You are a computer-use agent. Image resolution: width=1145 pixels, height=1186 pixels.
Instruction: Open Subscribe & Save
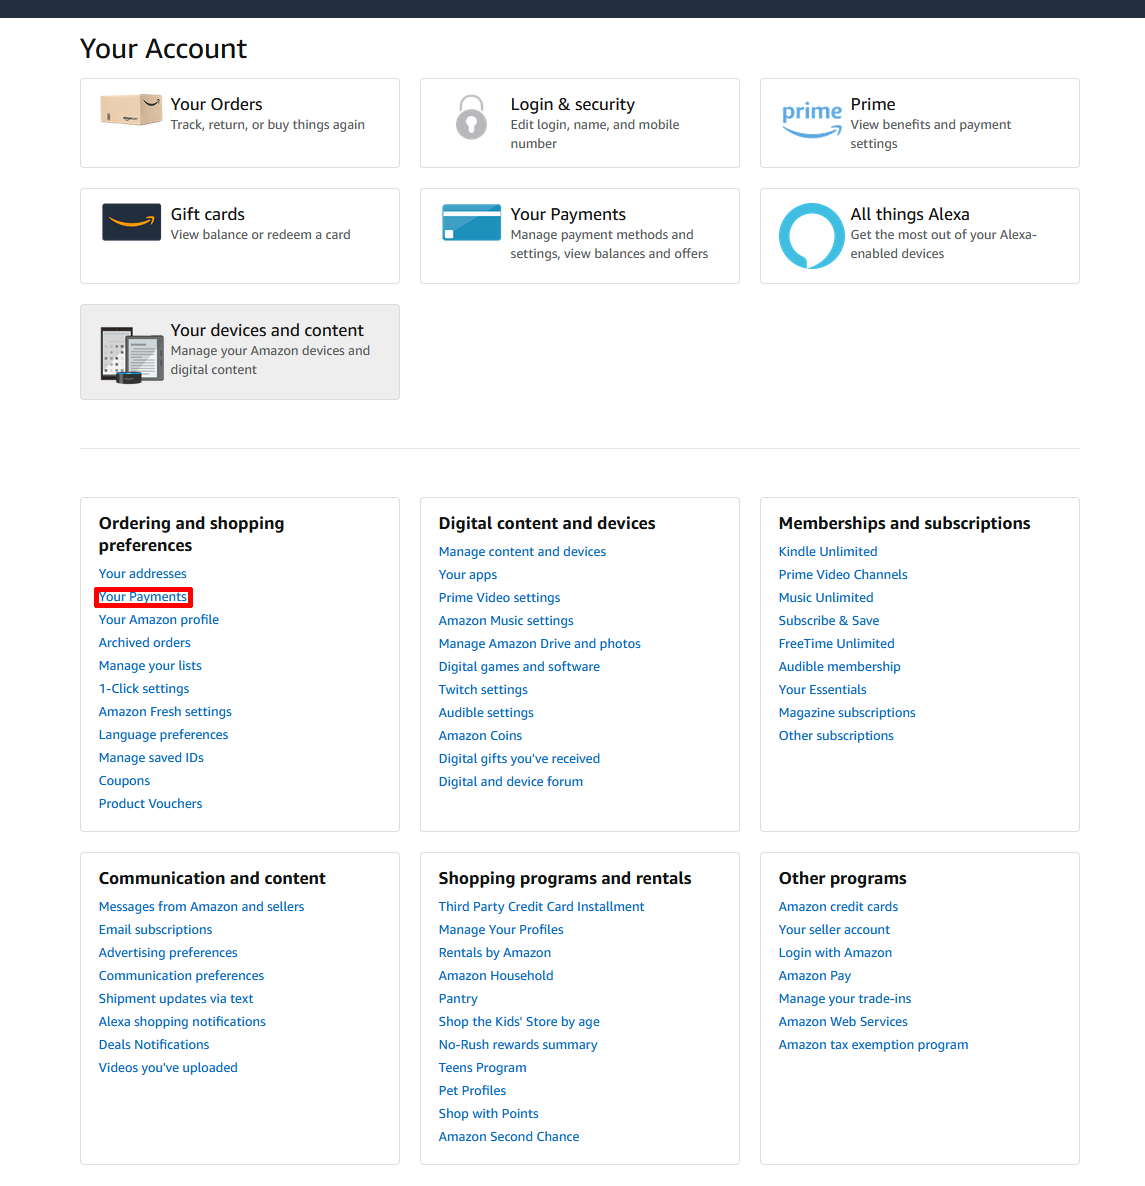coord(829,620)
